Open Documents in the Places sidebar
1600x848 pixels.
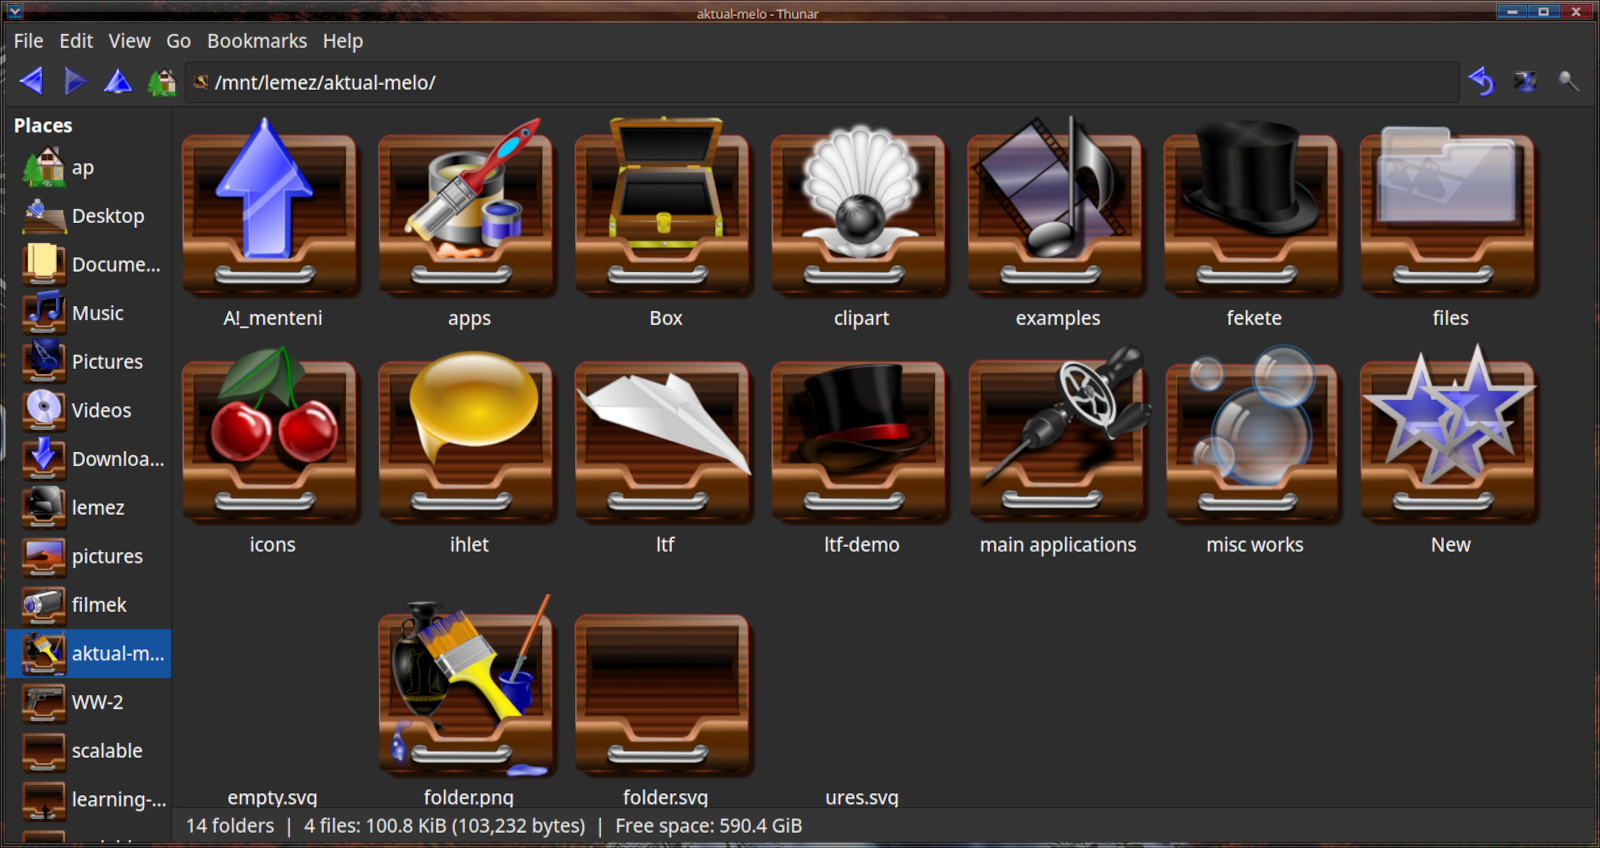coord(88,265)
